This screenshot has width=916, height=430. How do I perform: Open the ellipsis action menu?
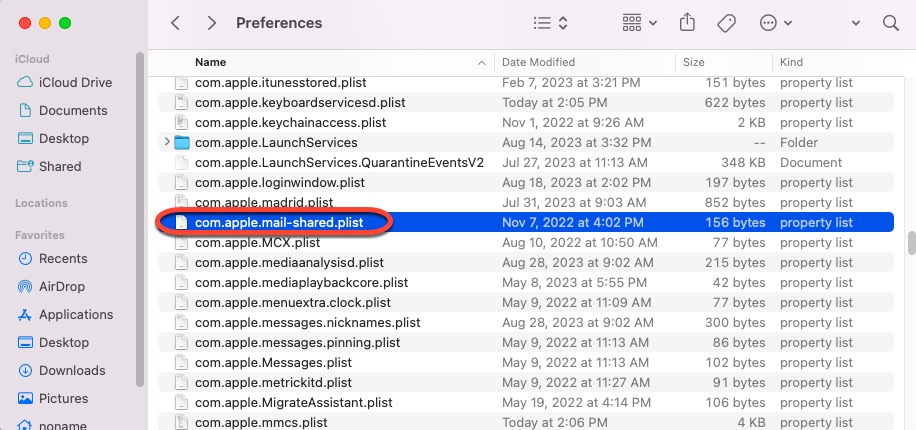tap(775, 22)
